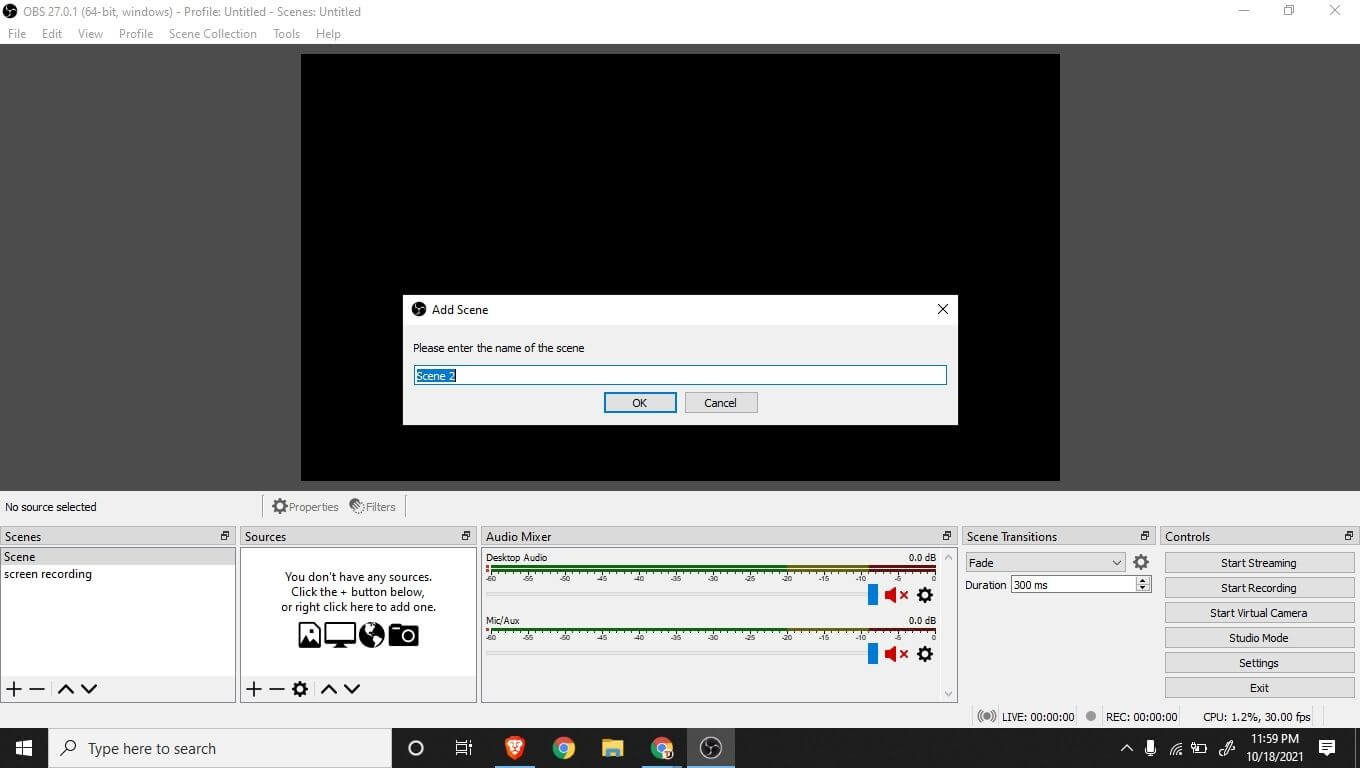Remove a source with the minus icon

pyautogui.click(x=277, y=688)
